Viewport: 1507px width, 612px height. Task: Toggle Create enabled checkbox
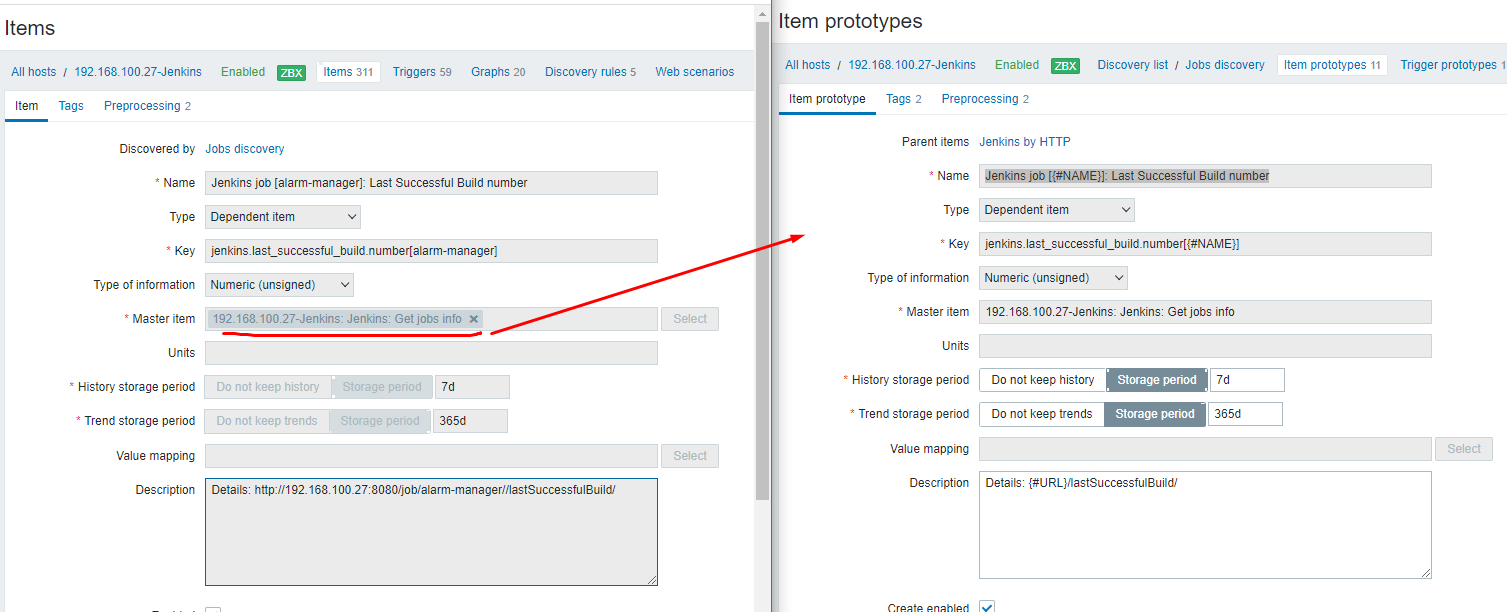tap(987, 607)
